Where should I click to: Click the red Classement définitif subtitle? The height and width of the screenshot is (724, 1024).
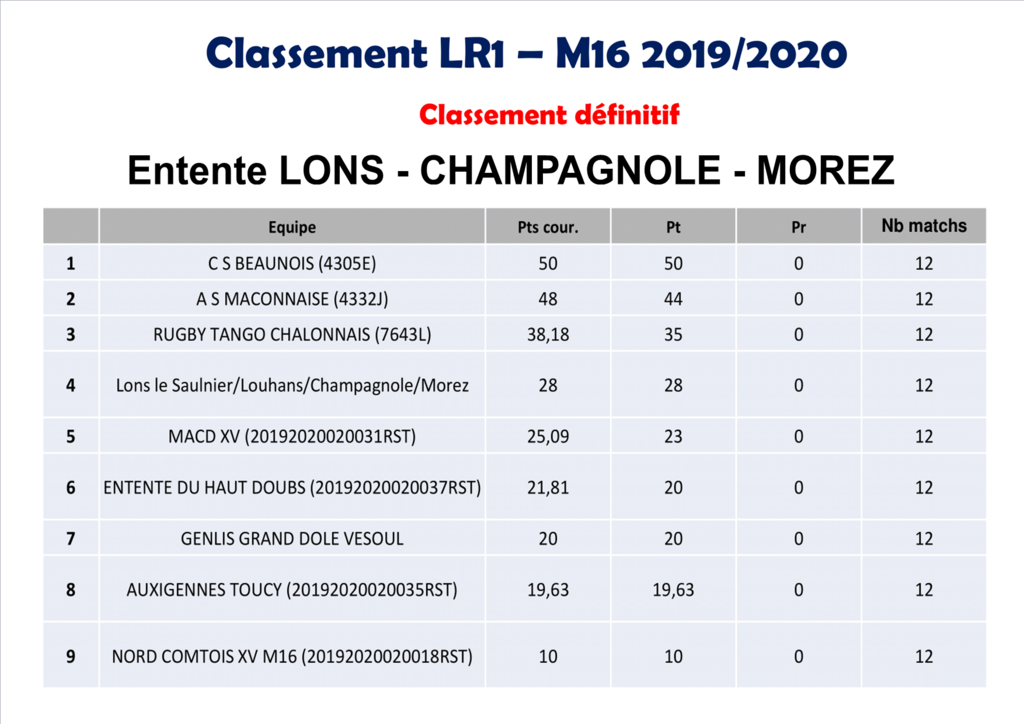point(549,115)
